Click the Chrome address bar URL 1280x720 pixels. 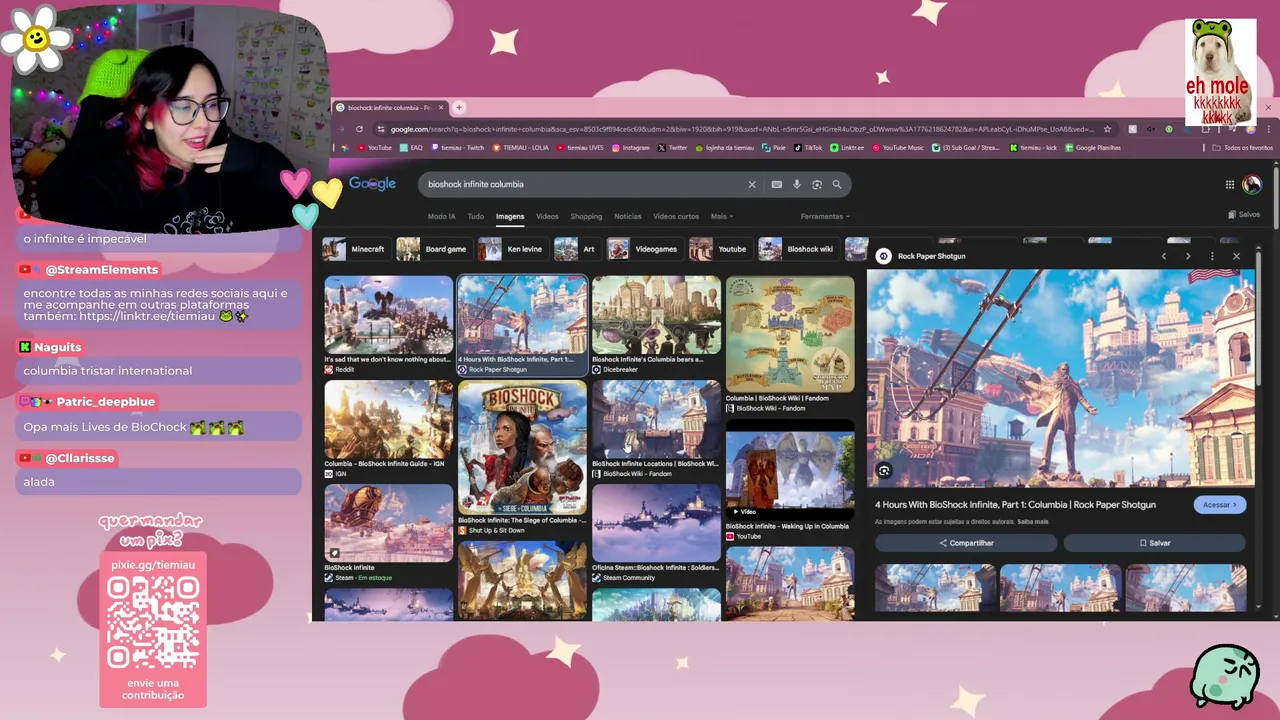[740, 129]
